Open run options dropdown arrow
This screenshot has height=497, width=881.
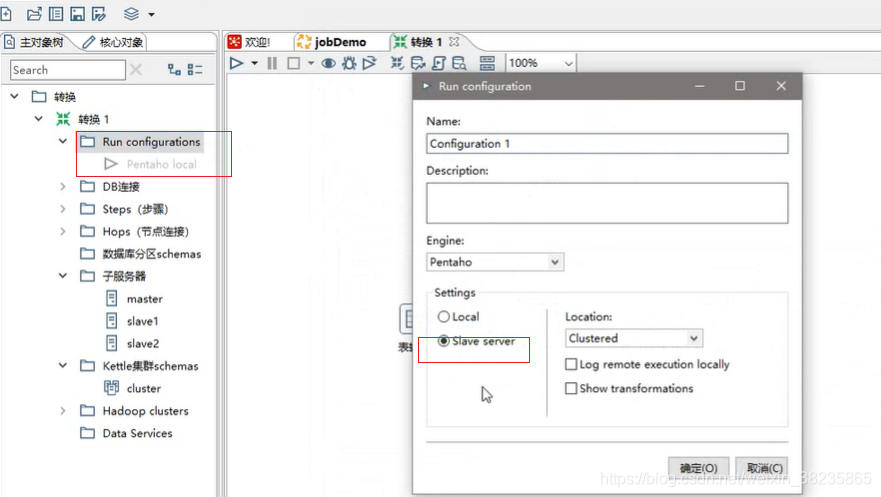pos(255,63)
